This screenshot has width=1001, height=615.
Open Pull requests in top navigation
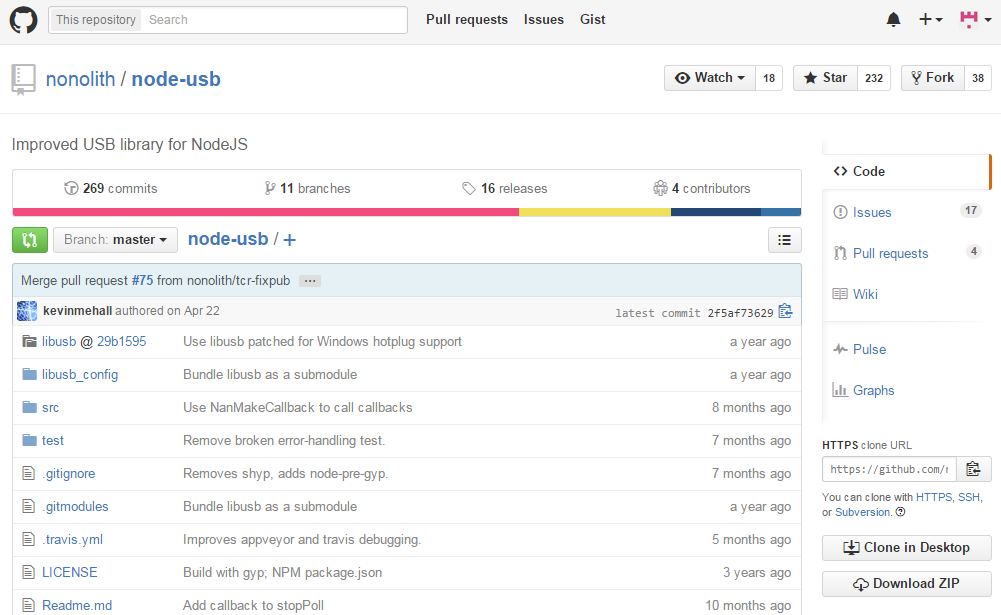[467, 20]
